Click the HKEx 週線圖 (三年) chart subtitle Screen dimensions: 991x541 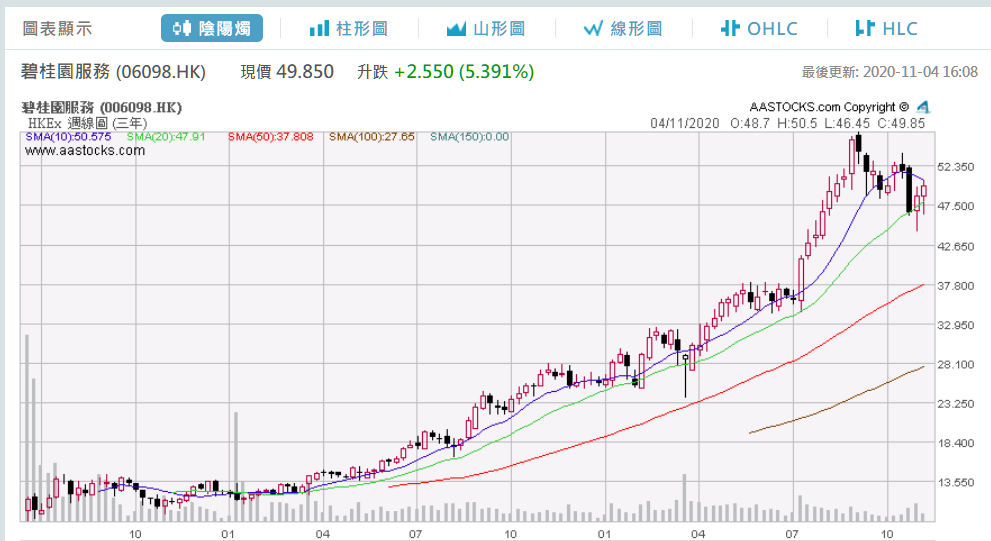click(x=87, y=123)
